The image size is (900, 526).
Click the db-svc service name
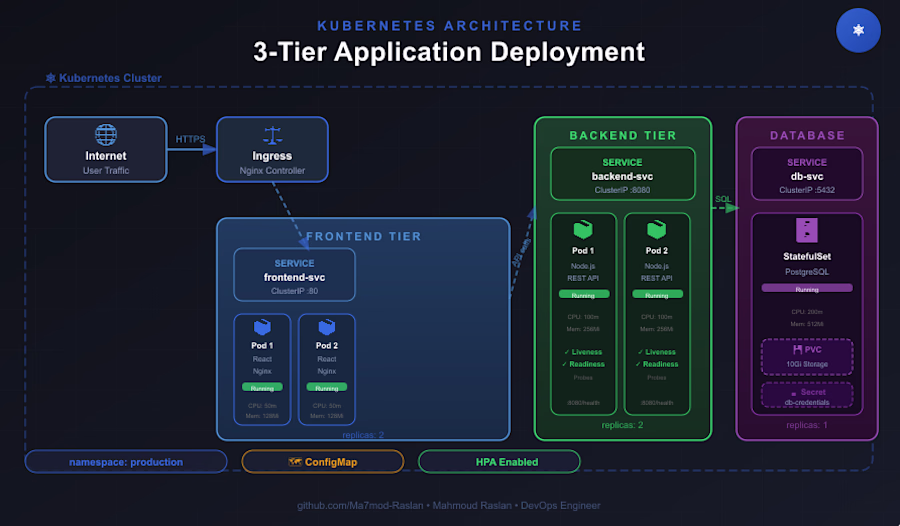point(807,176)
